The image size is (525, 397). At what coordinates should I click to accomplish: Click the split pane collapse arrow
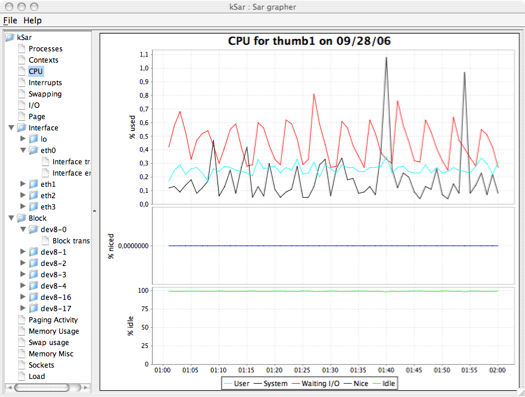coord(95,211)
